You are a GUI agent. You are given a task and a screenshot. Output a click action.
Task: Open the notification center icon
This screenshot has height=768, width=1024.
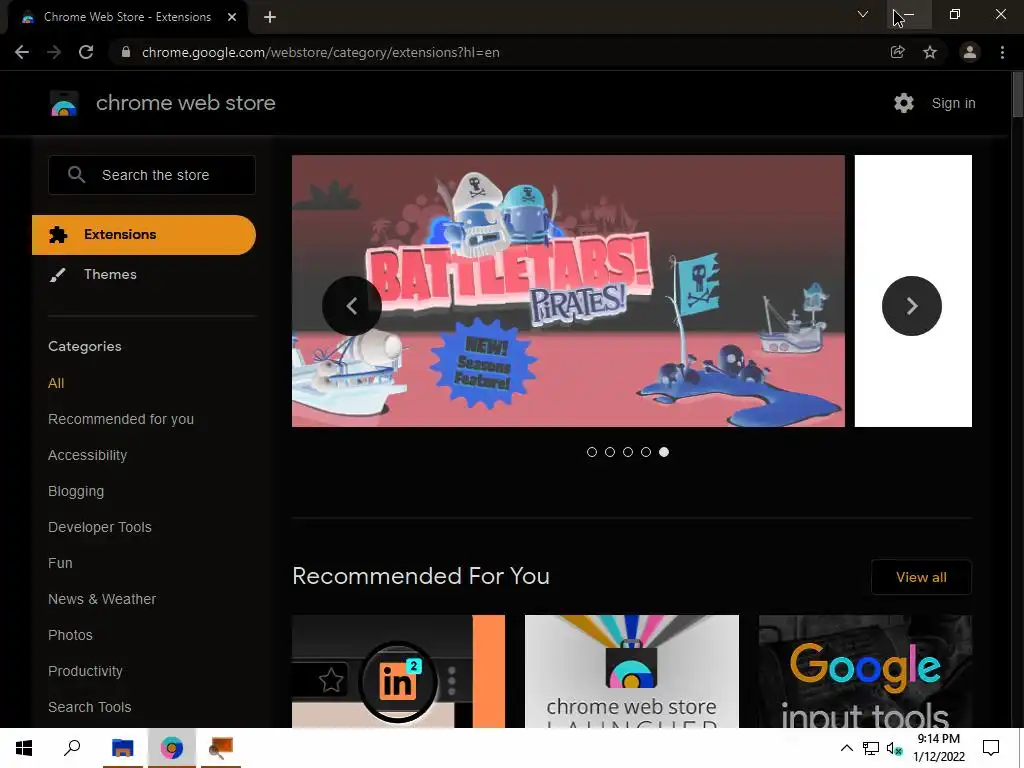coord(991,748)
